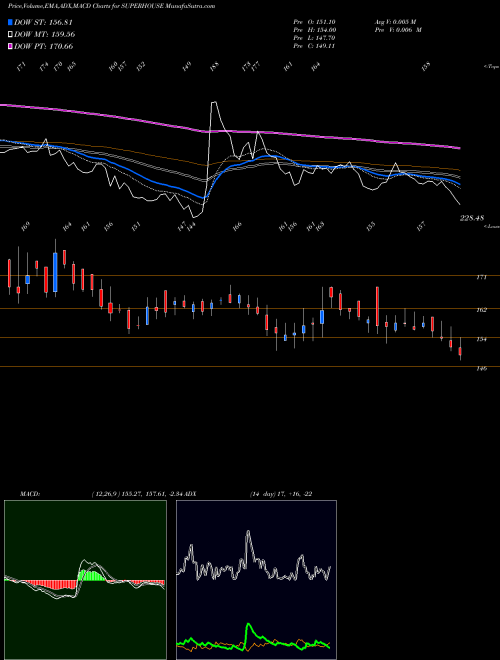Click the 166 low label
Image resolution: width=500 pixels, height=660 pixels.
coord(237,227)
